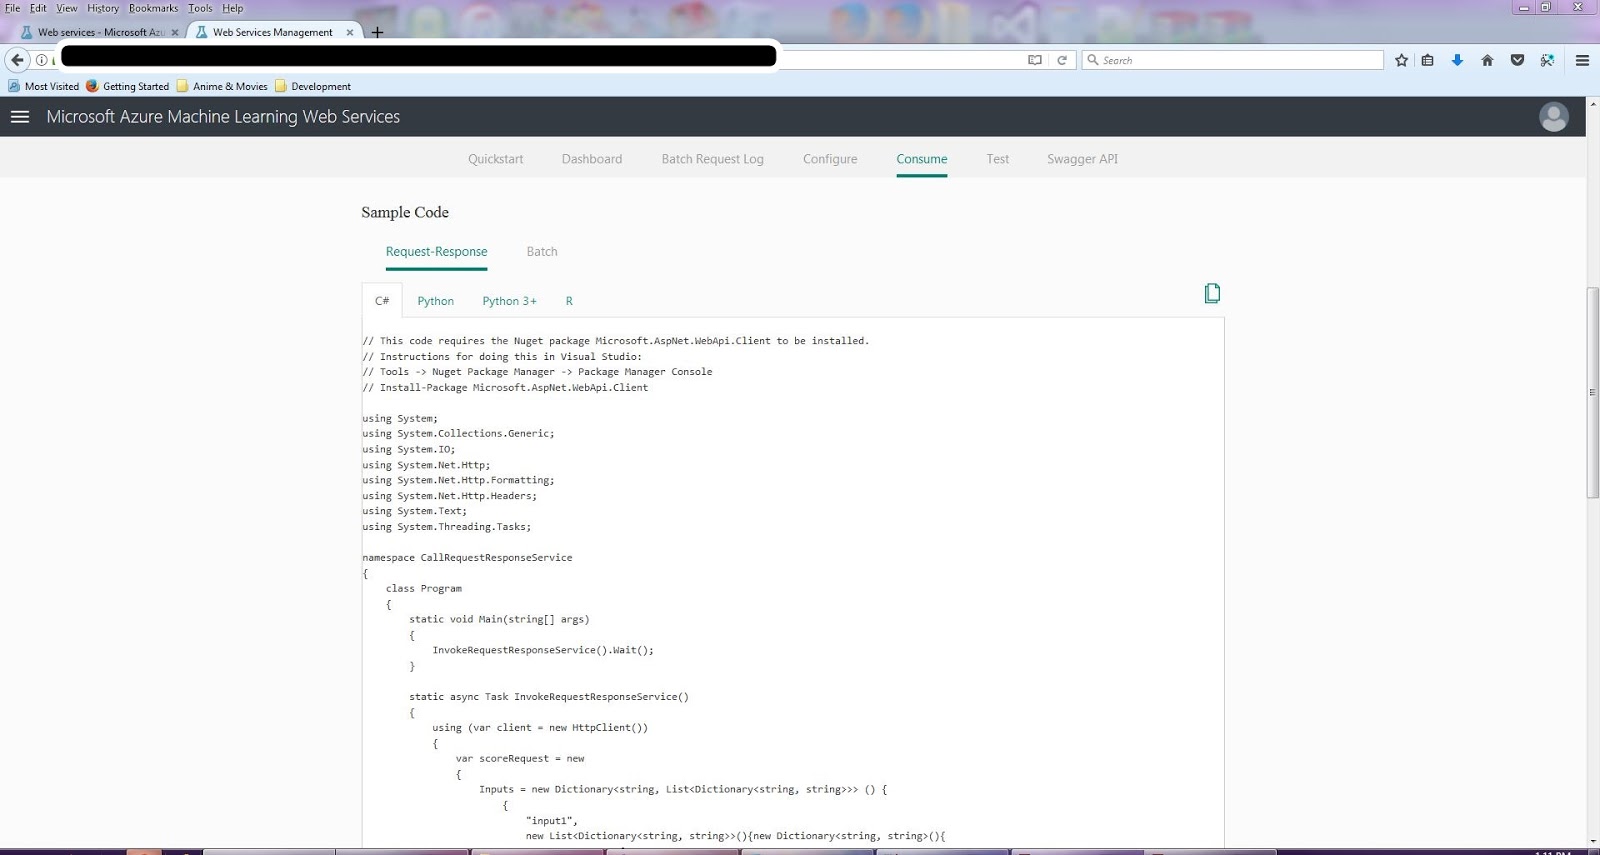
Task: Go to browser home icon
Action: click(1487, 60)
